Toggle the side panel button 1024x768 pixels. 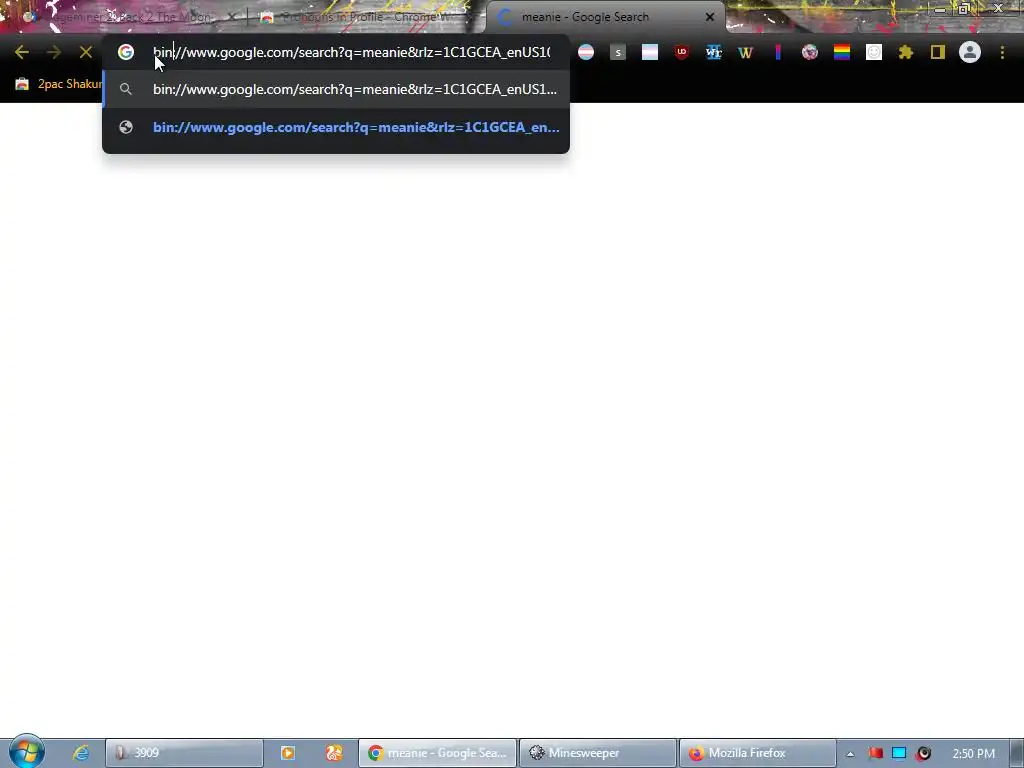click(938, 52)
